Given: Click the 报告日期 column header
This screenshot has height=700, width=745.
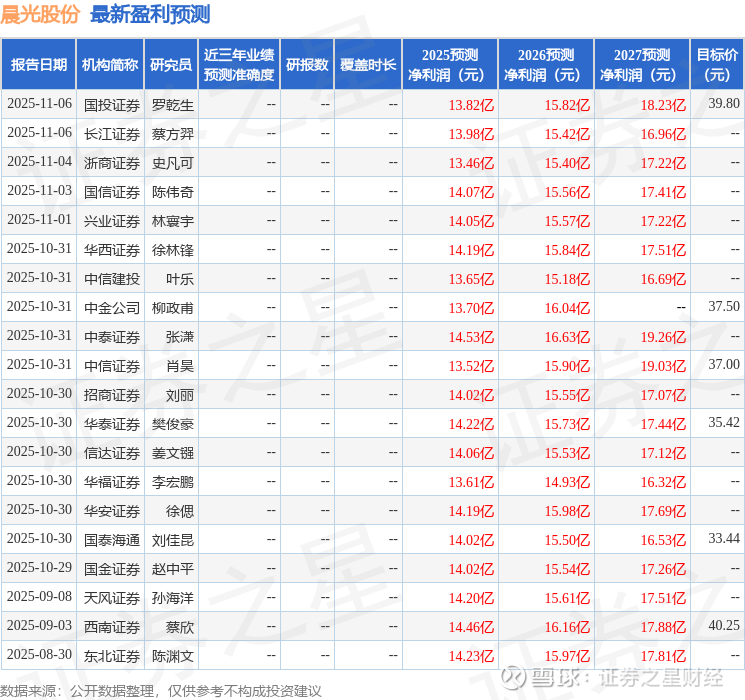Looking at the screenshot, I should (38, 64).
